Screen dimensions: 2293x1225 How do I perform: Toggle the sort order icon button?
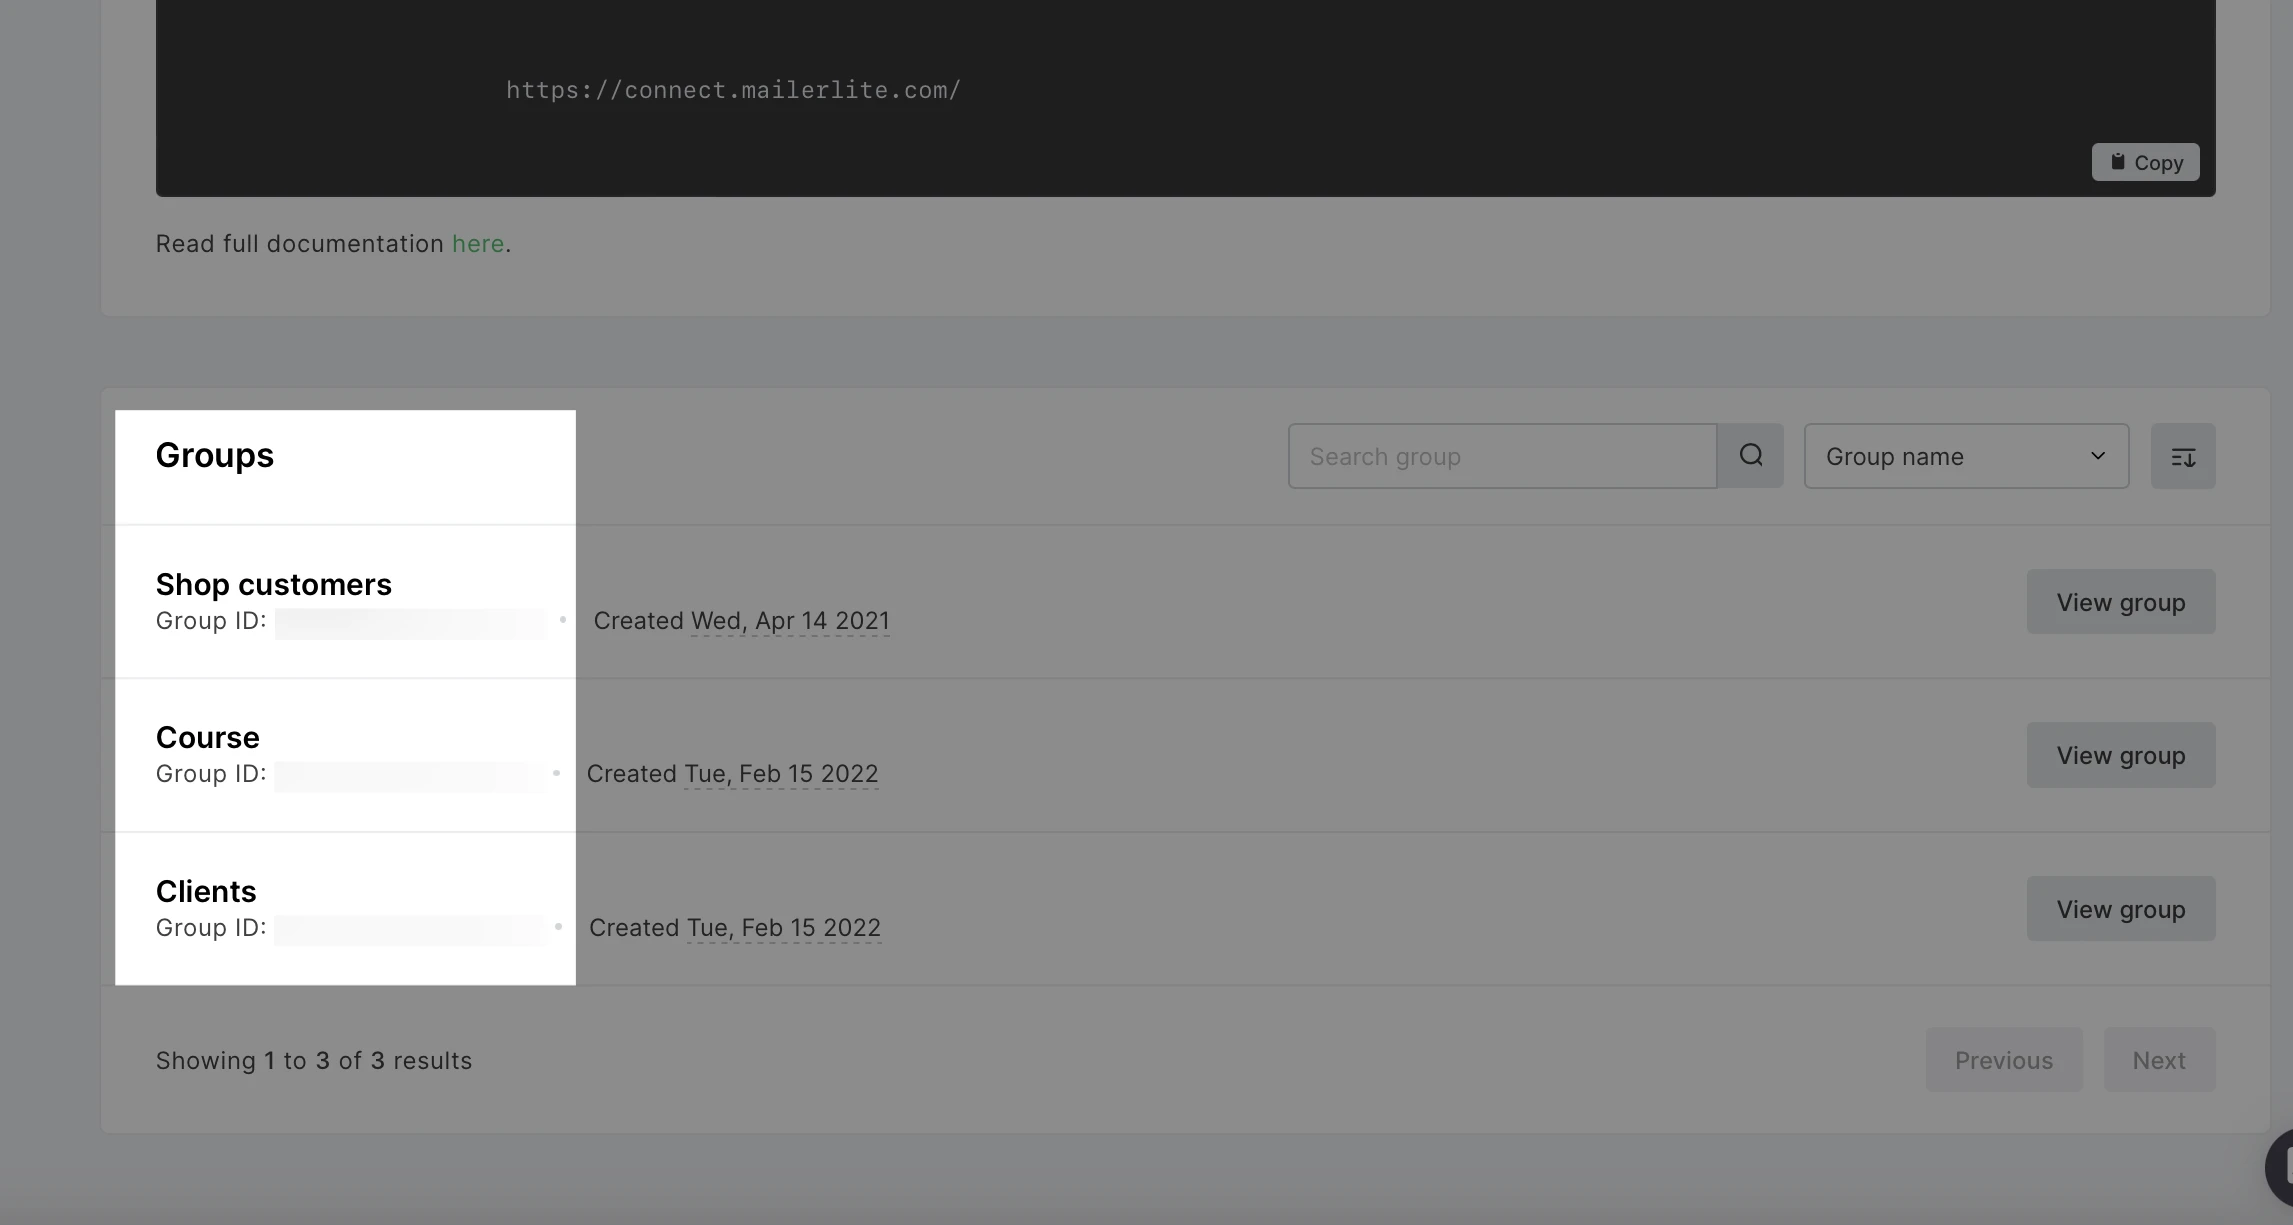[2182, 456]
